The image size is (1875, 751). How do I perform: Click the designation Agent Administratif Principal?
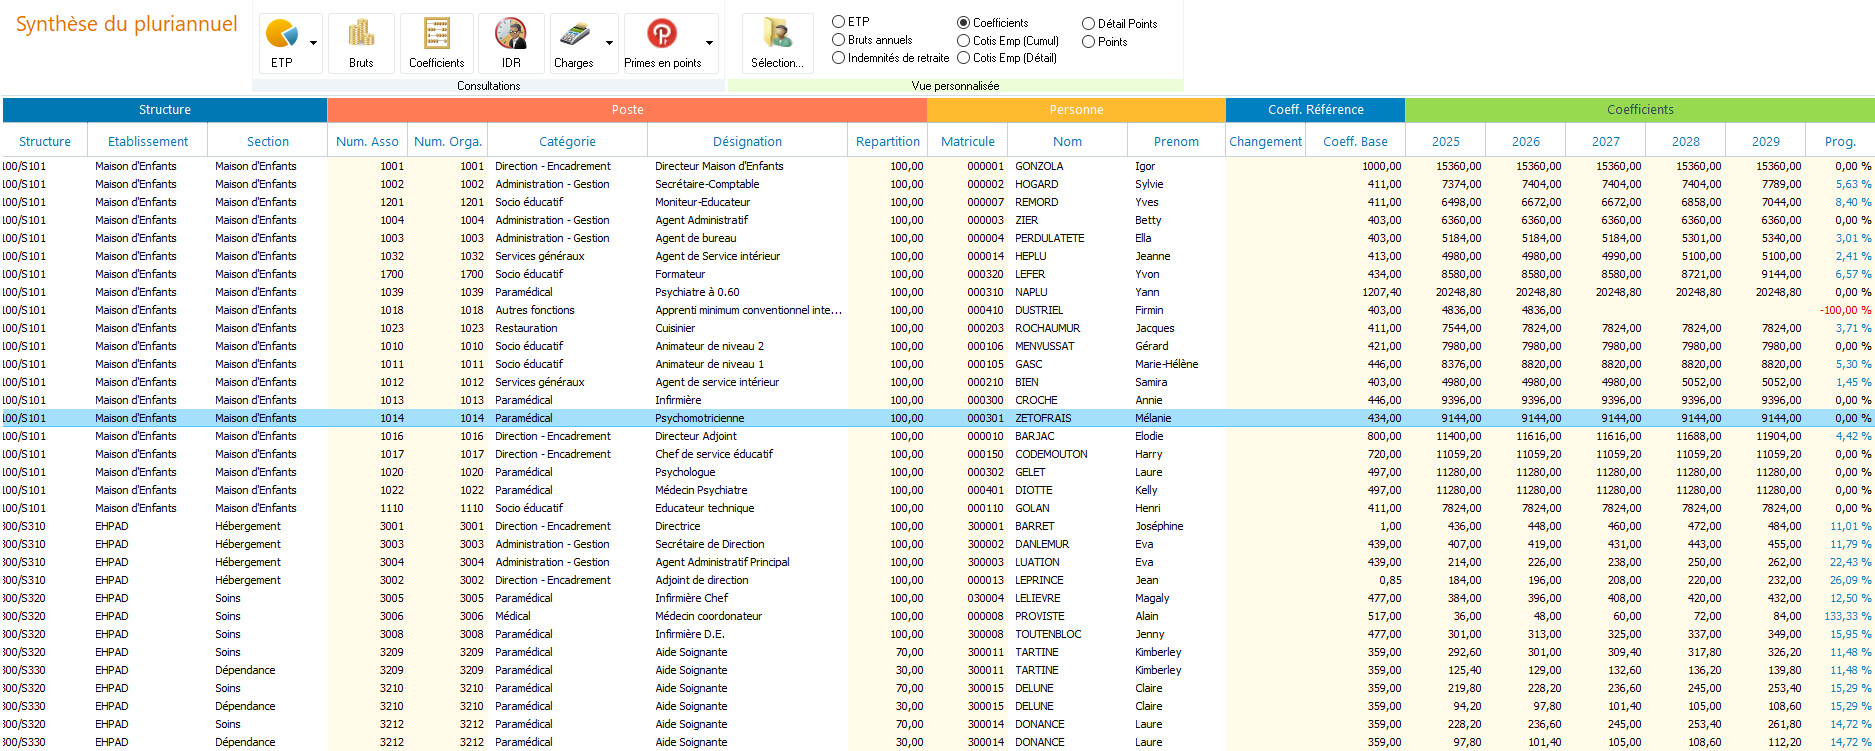point(722,562)
